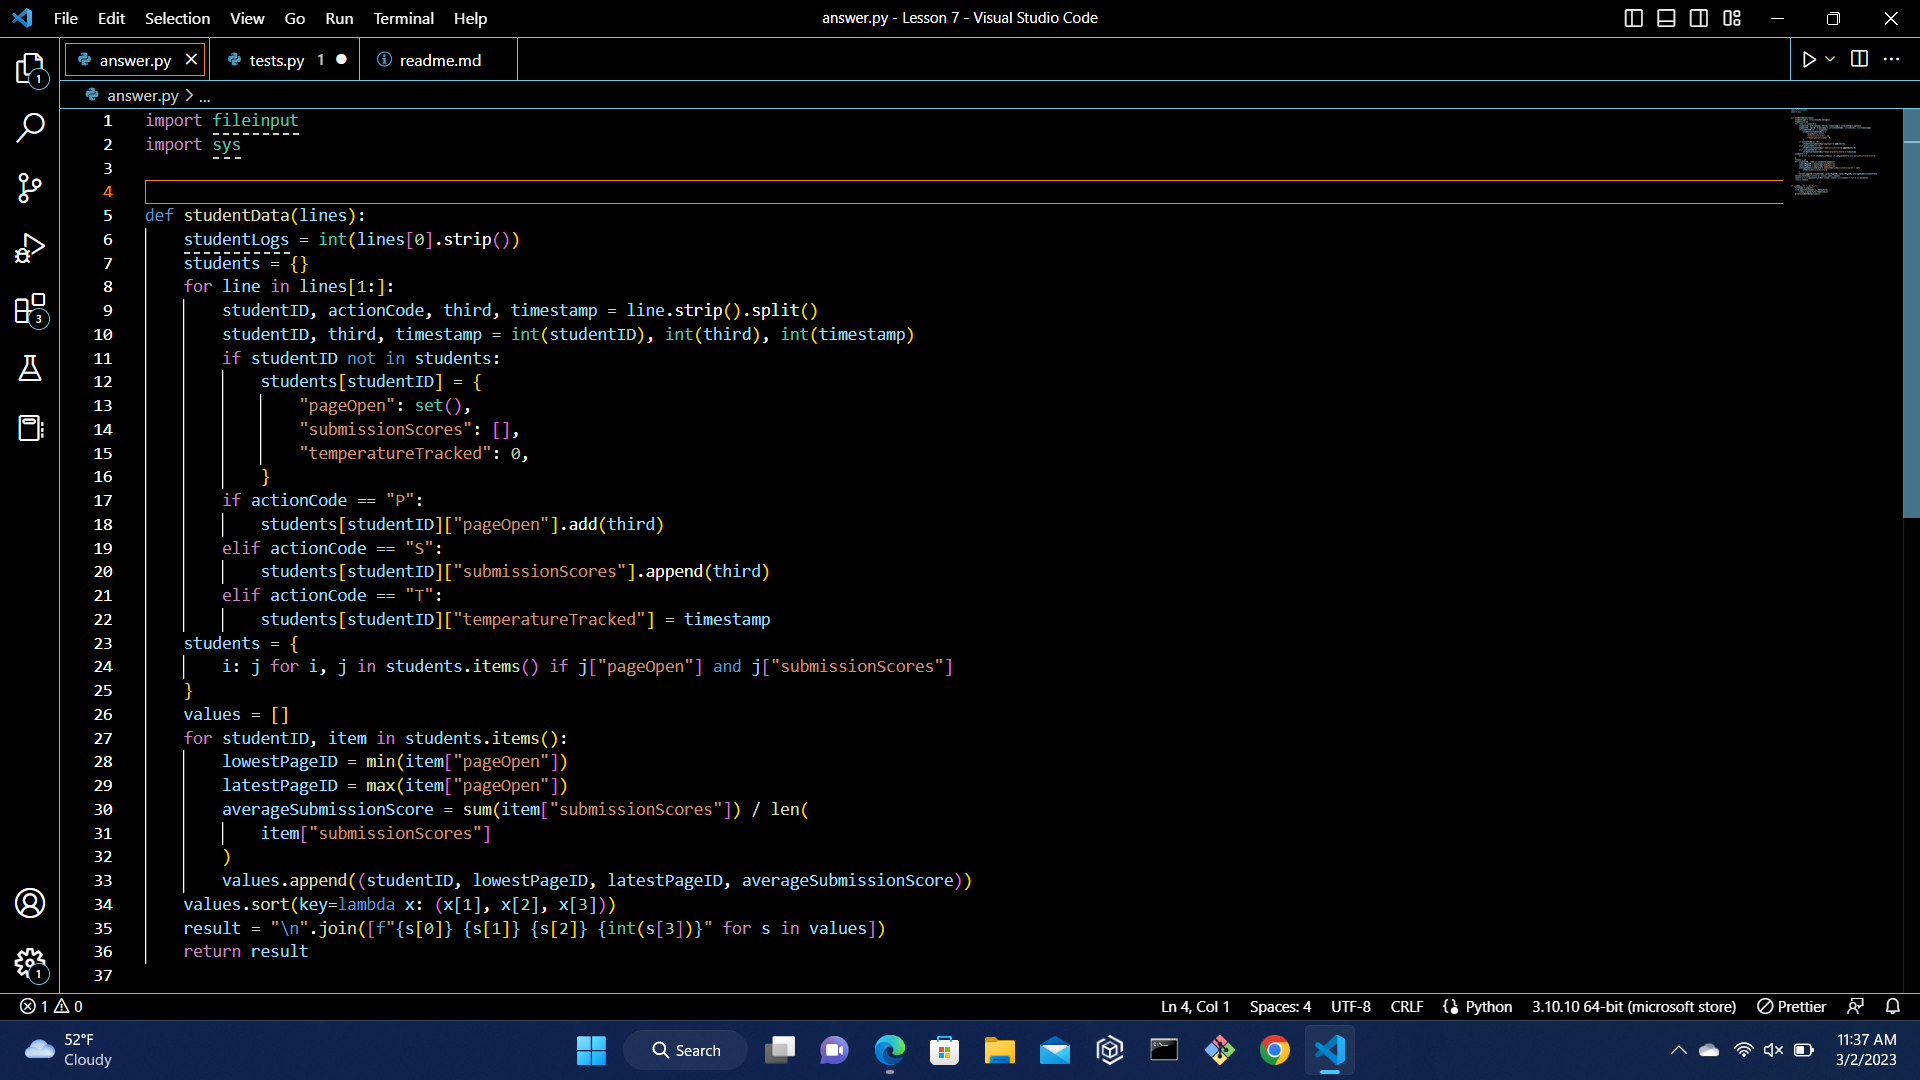This screenshot has width=1920, height=1080.
Task: Open the Testing view flask icon
Action: 30,368
